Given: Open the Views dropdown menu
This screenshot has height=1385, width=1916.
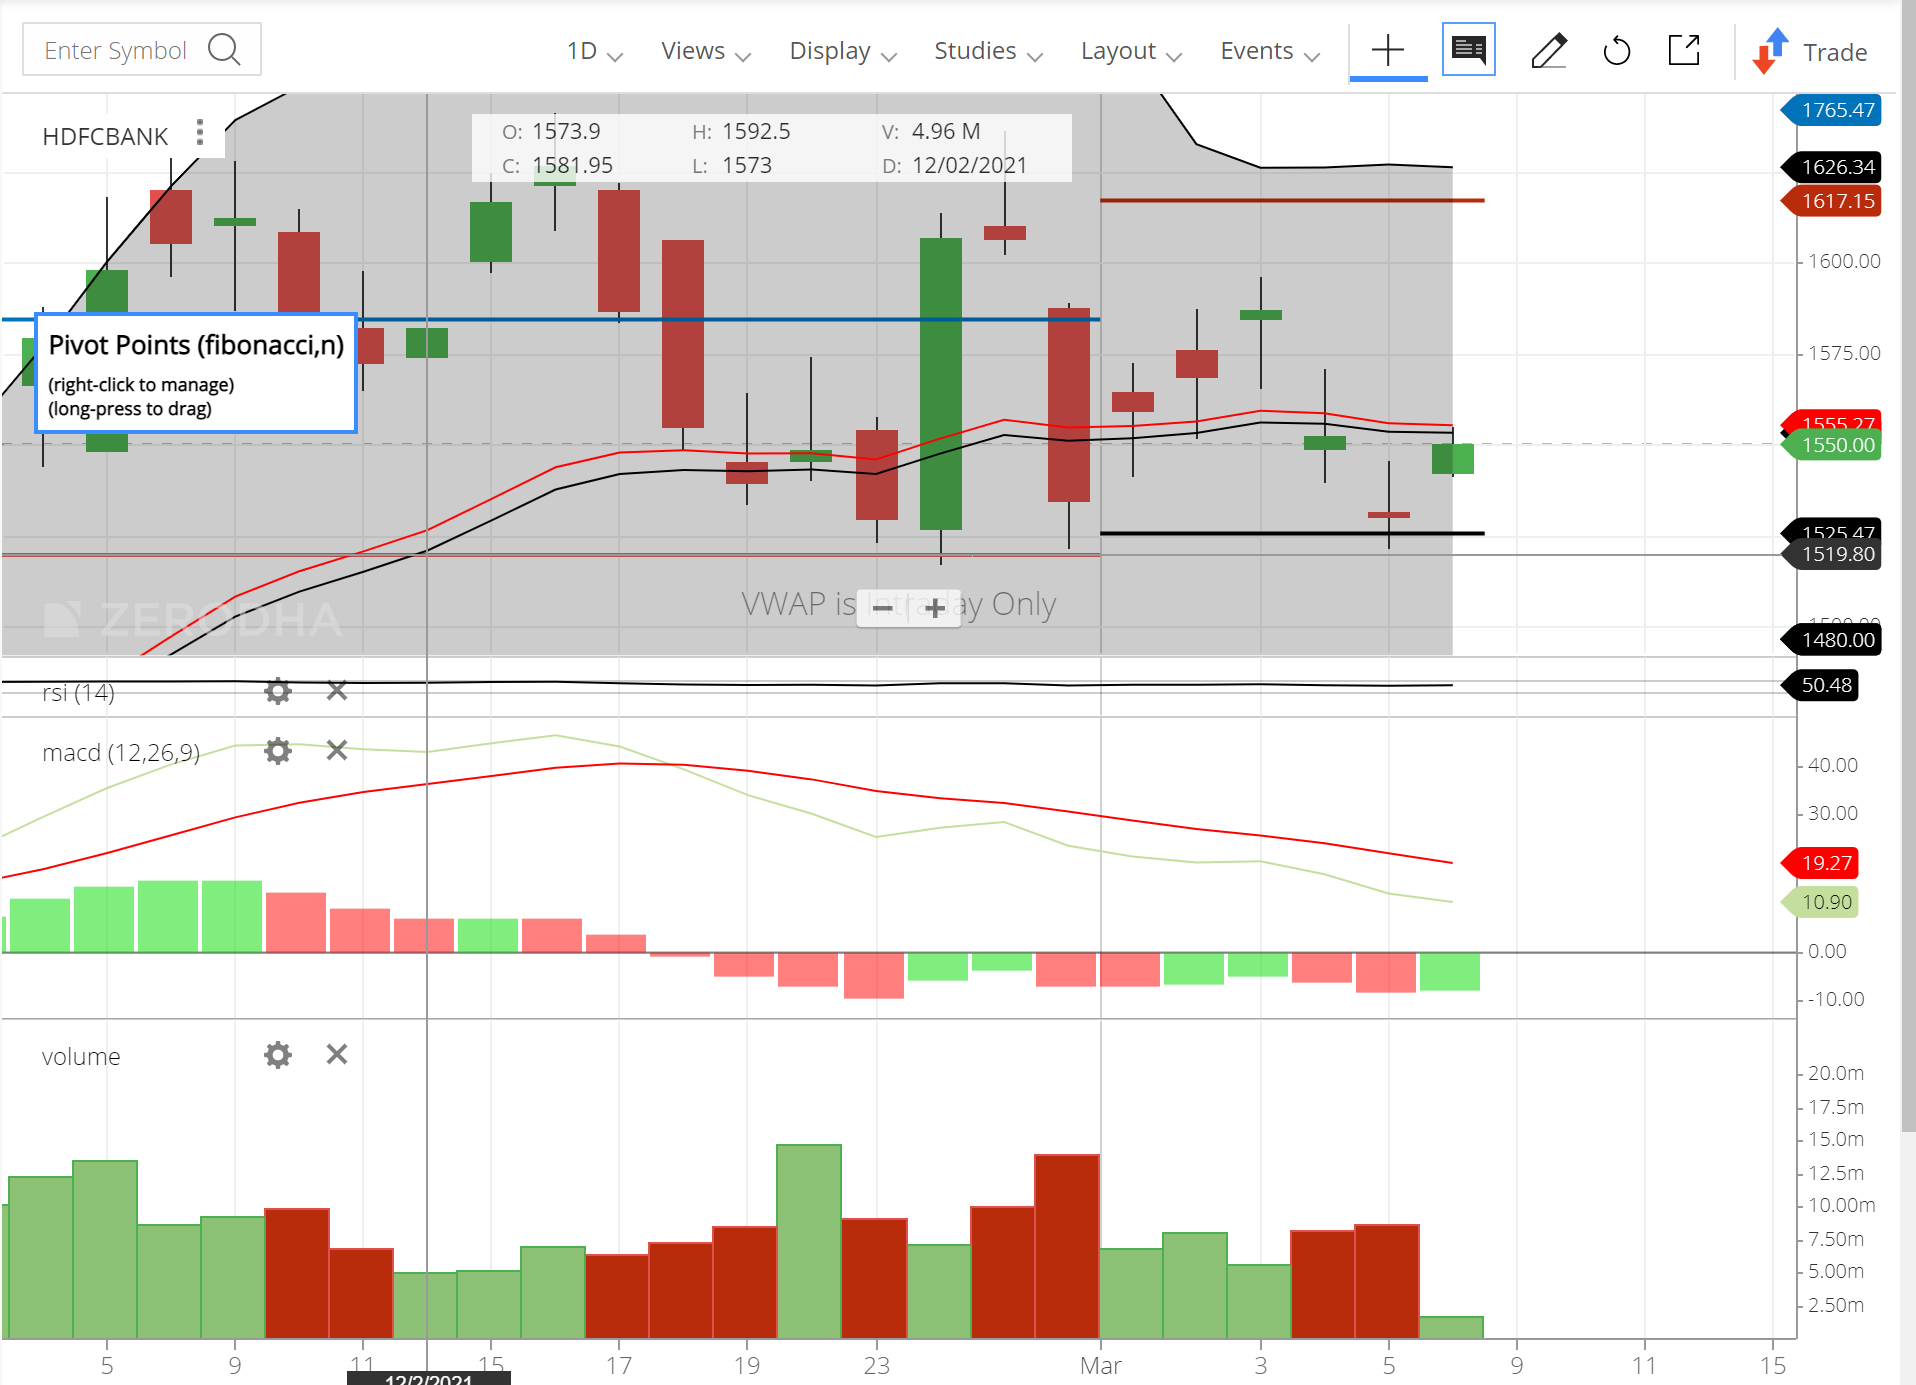Looking at the screenshot, I should pyautogui.click(x=705, y=51).
